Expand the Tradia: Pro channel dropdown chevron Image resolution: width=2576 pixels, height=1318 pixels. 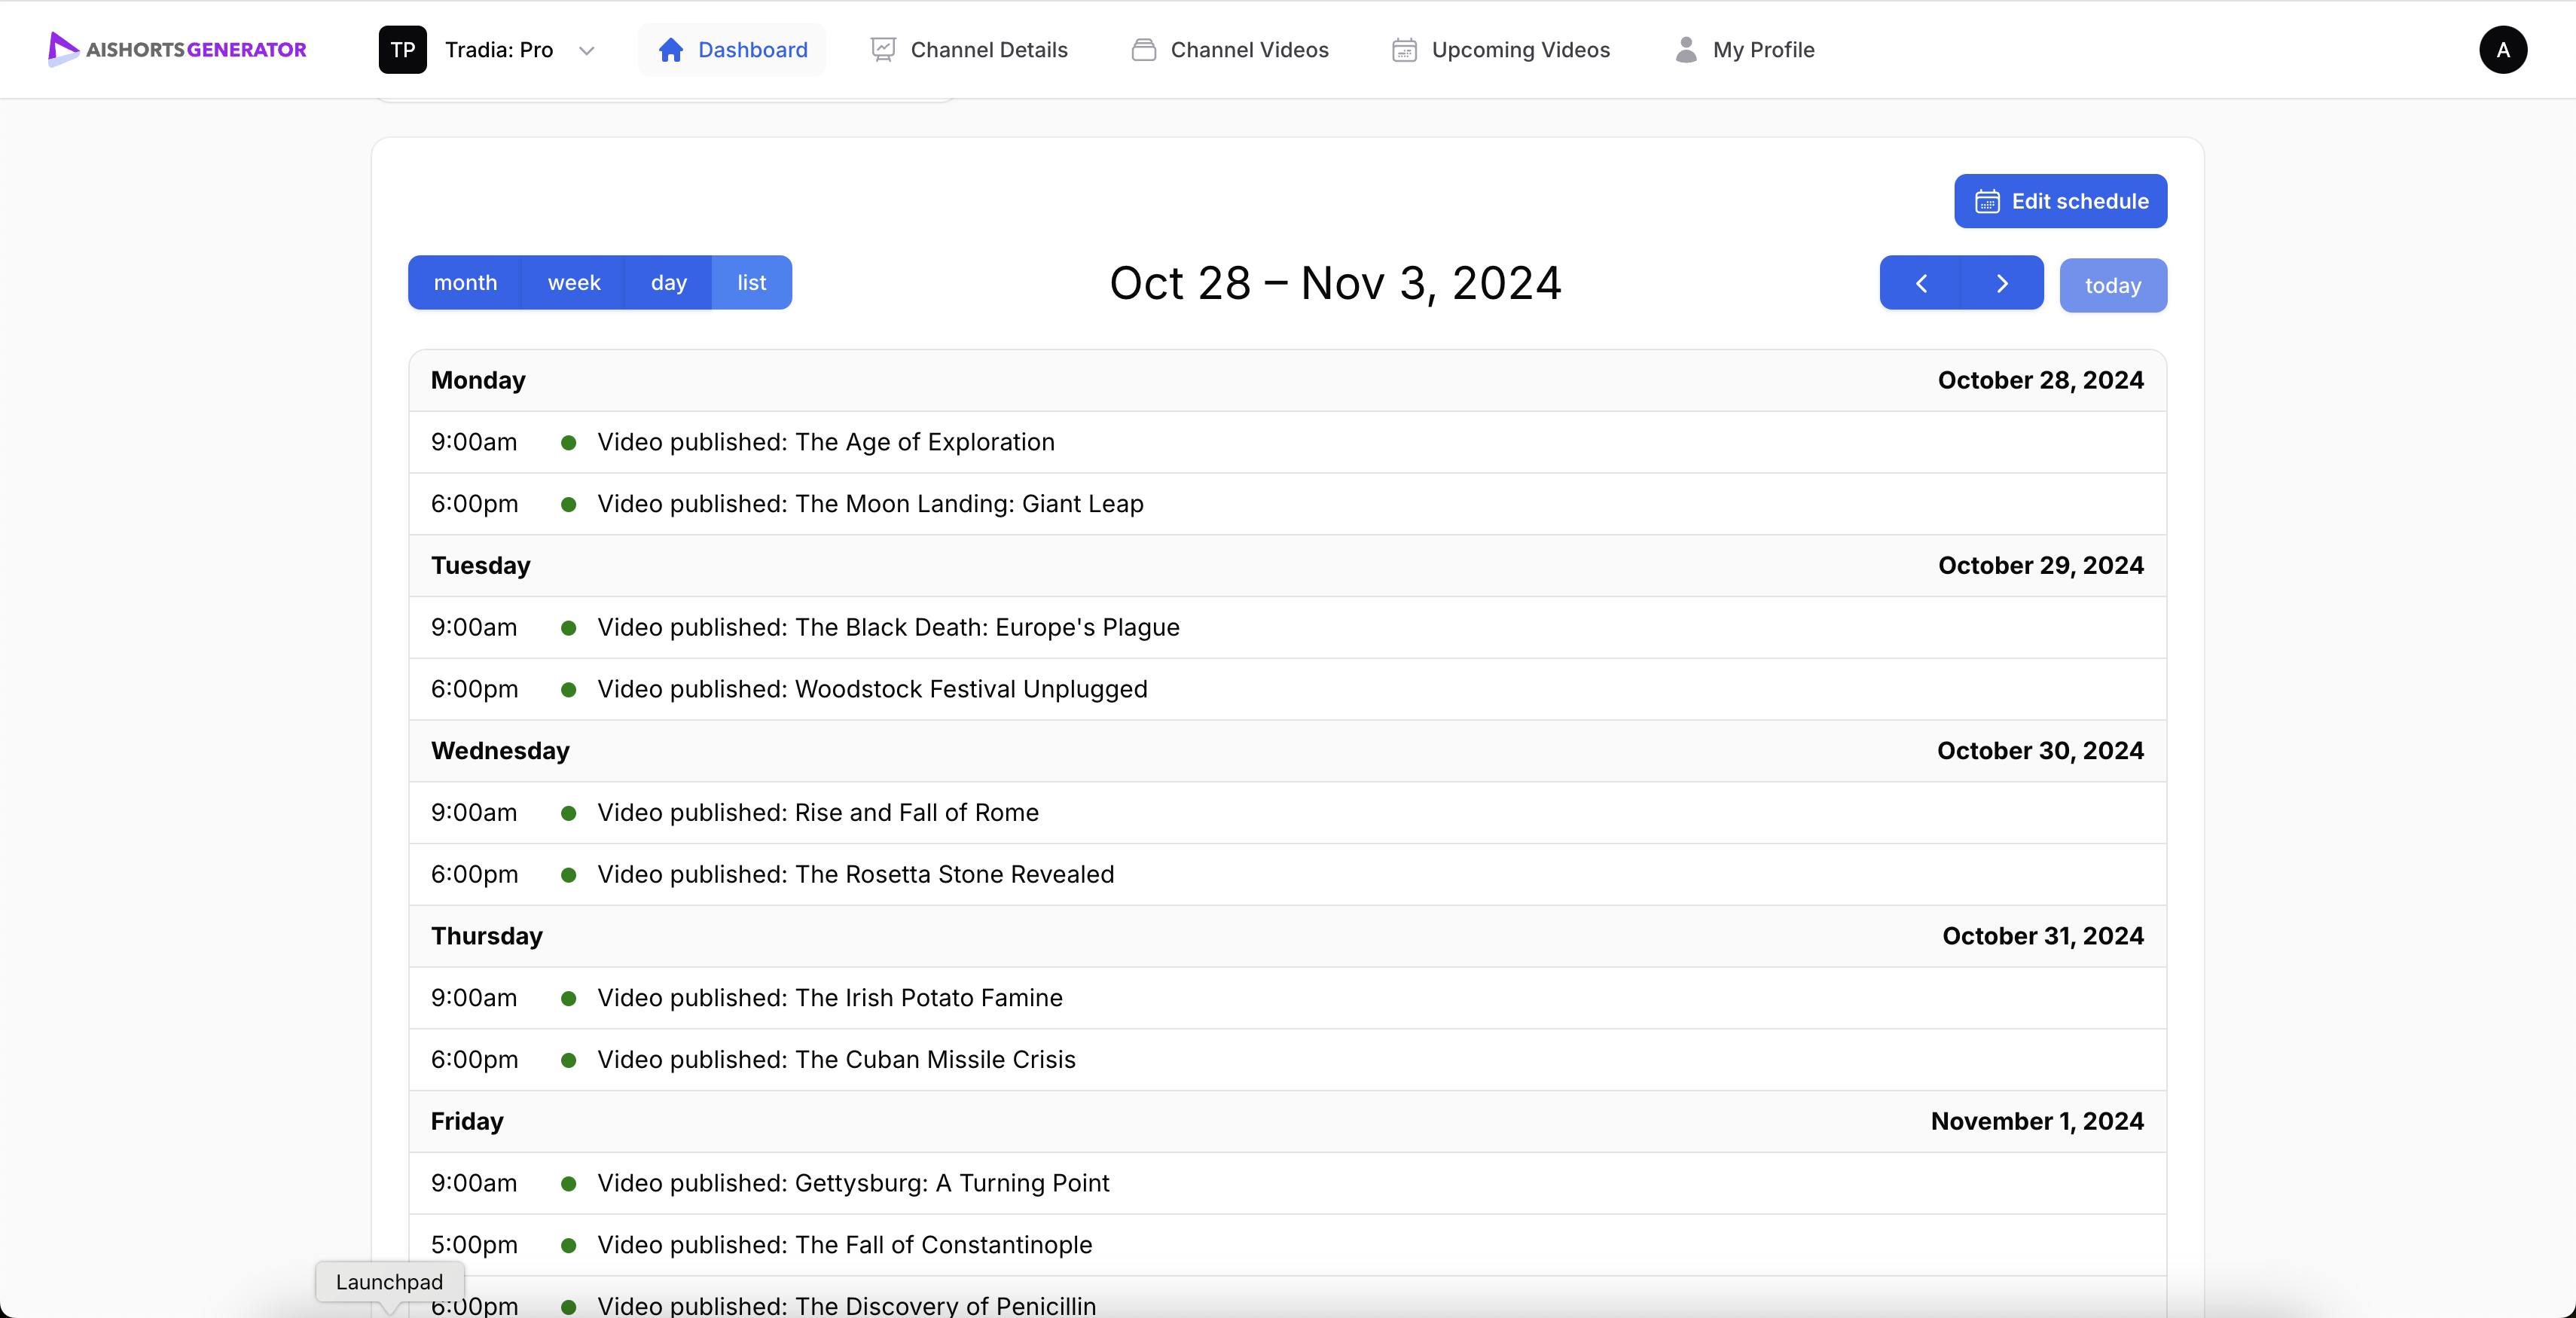pos(587,51)
